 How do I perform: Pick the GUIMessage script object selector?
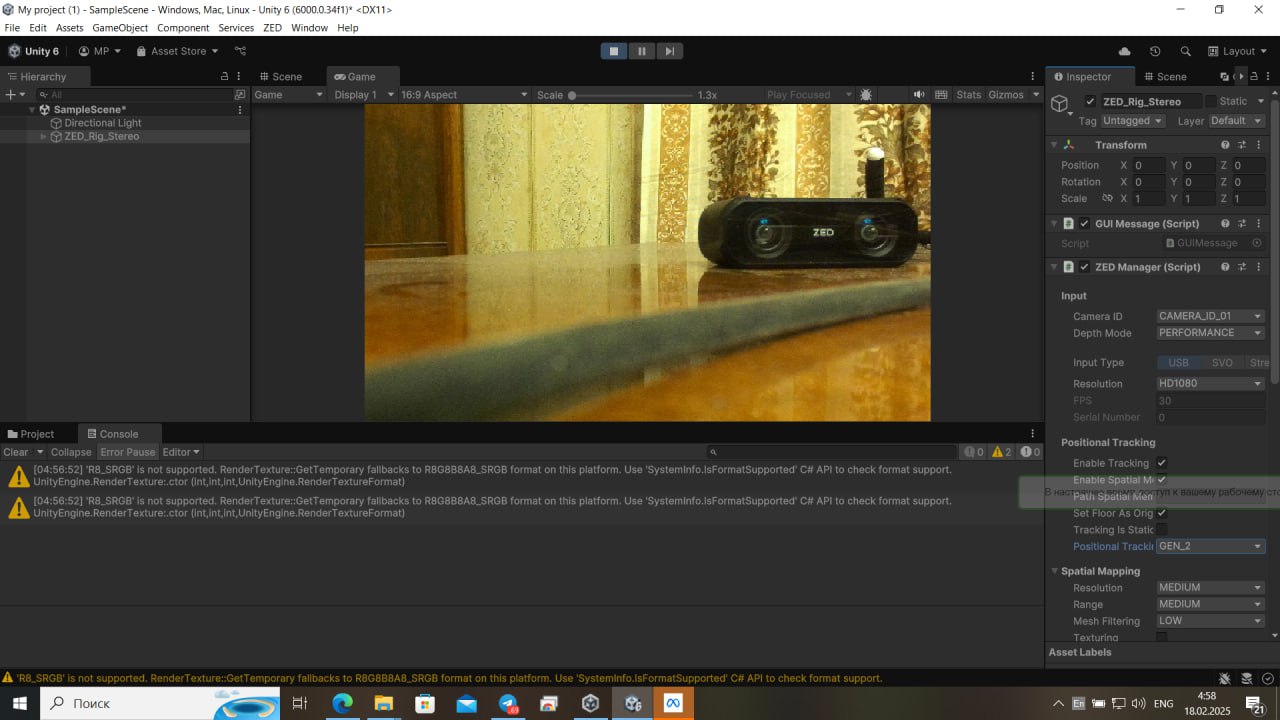coord(1257,243)
